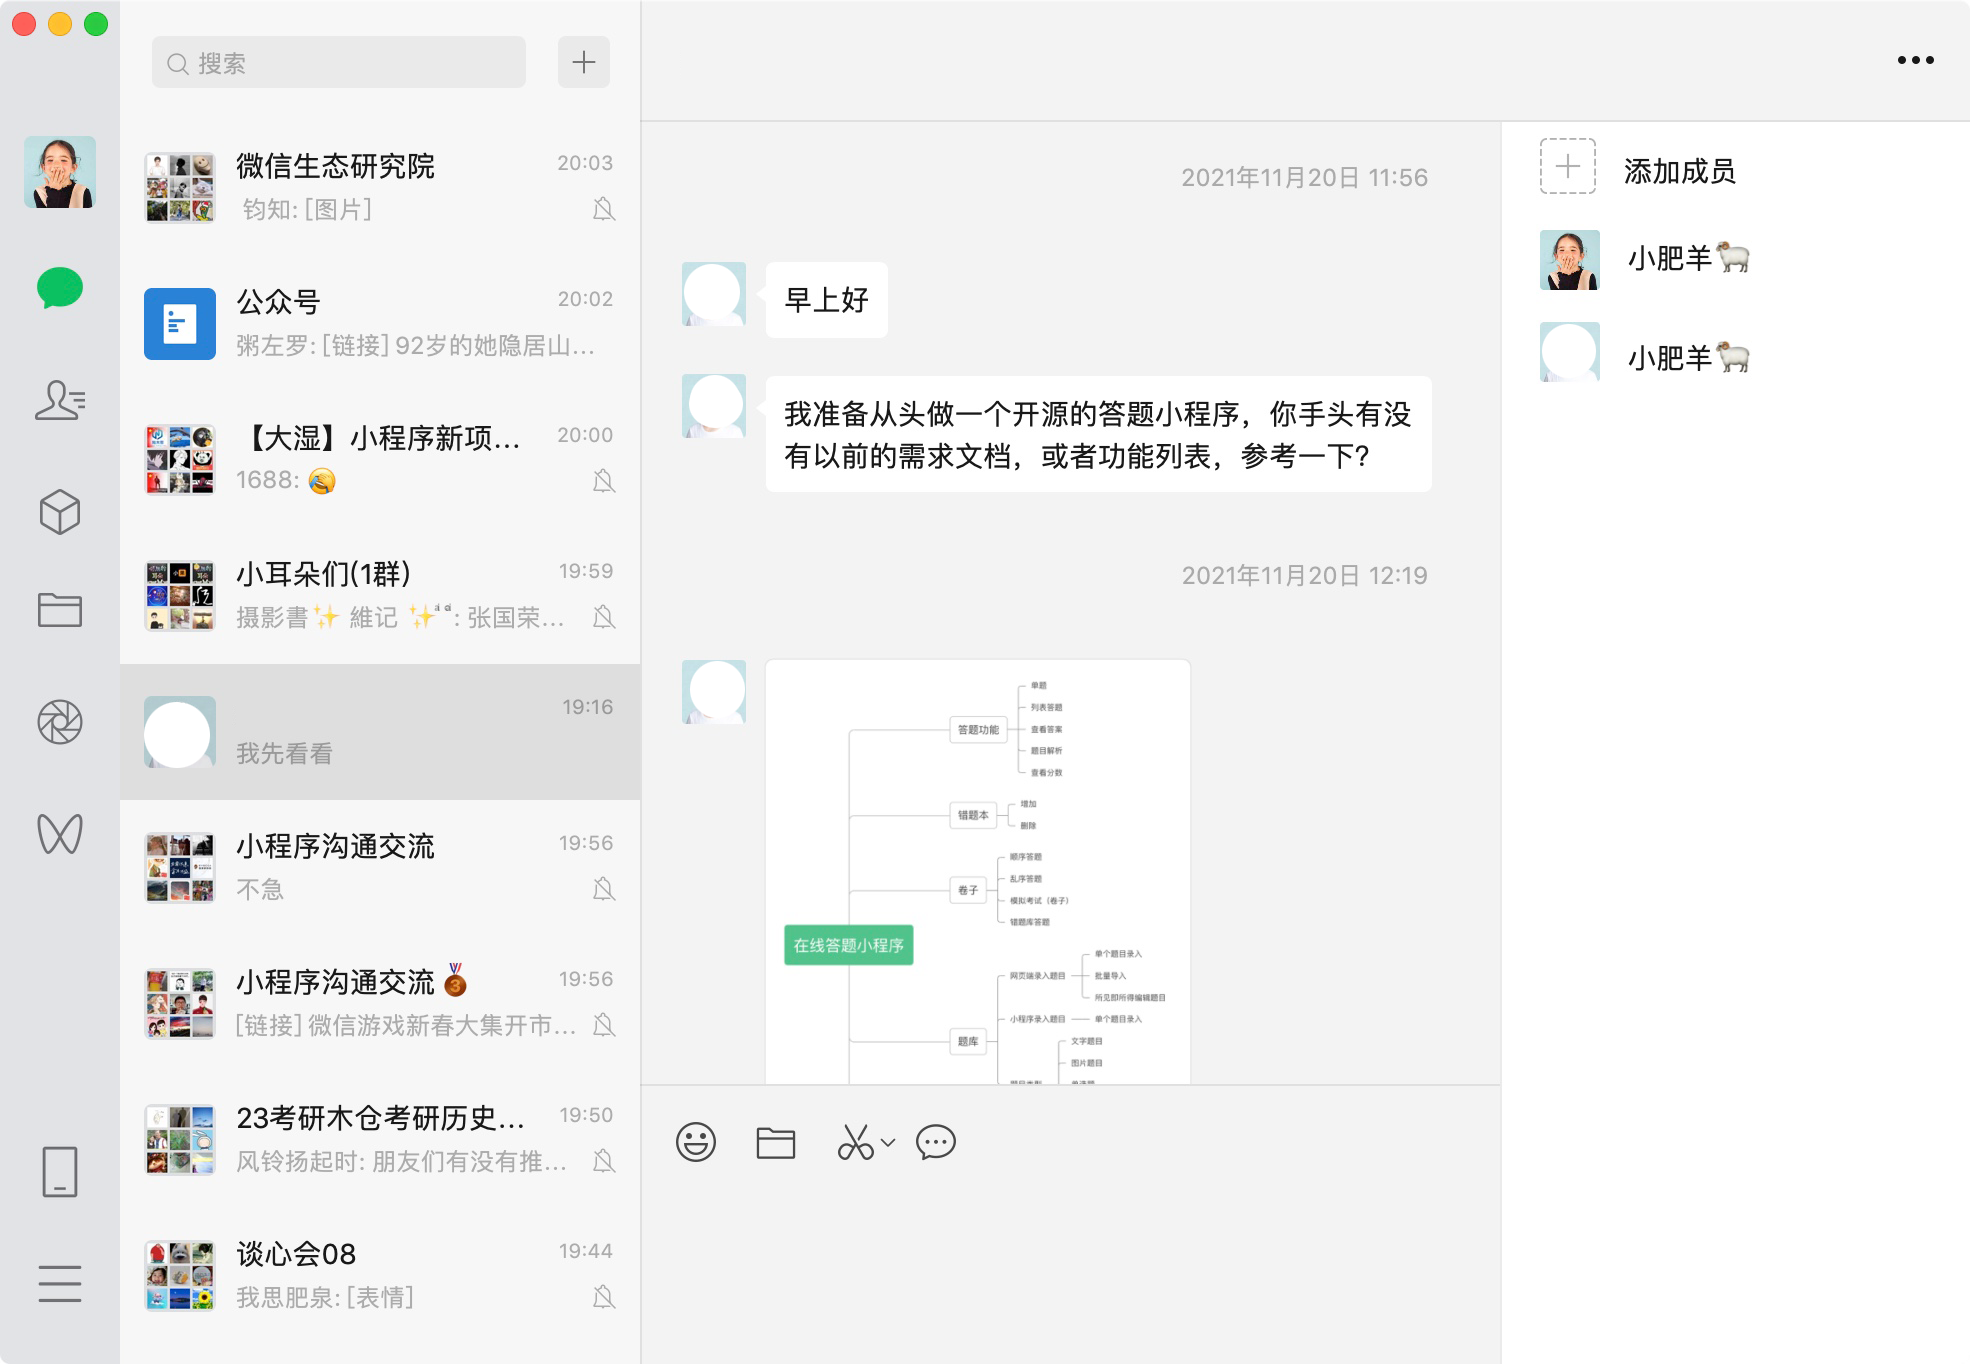The width and height of the screenshot is (1970, 1364).
Task: Open Moments shutter icon in sidebar
Action: point(60,722)
